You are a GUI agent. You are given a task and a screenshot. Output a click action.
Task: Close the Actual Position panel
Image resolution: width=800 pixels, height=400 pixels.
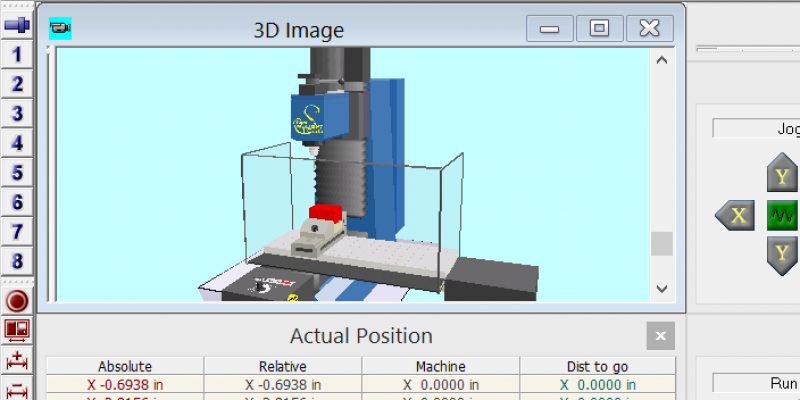(659, 336)
